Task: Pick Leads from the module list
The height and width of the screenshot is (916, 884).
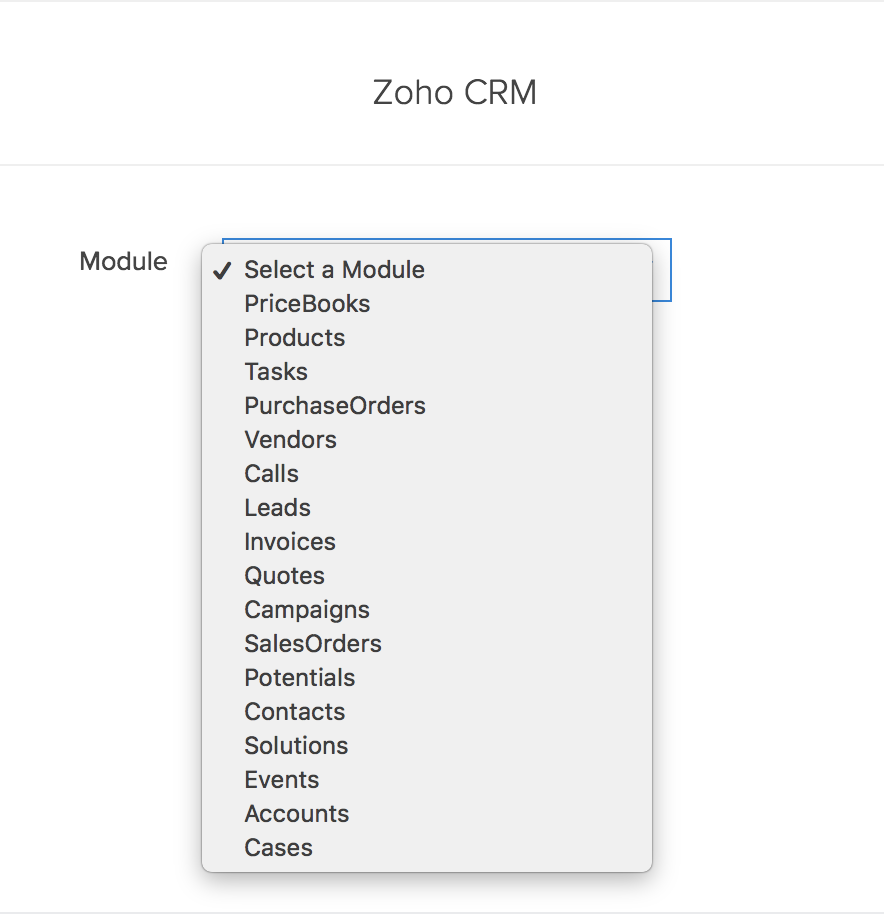Action: (278, 508)
